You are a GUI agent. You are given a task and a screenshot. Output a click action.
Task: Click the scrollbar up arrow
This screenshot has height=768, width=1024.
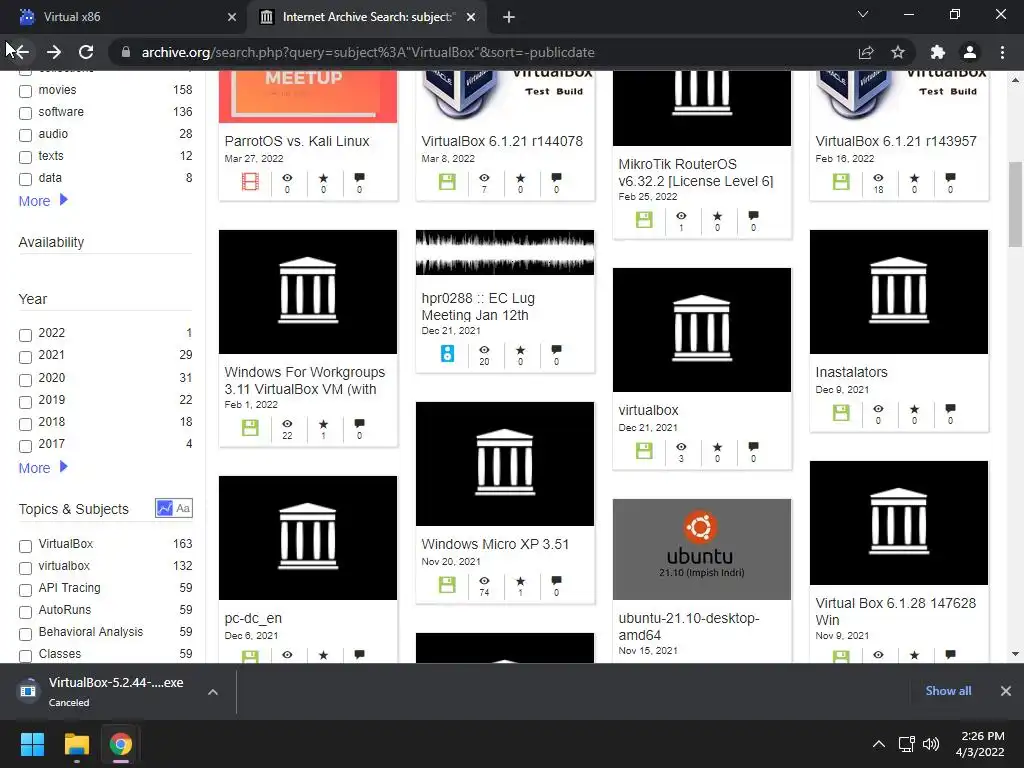1015,80
